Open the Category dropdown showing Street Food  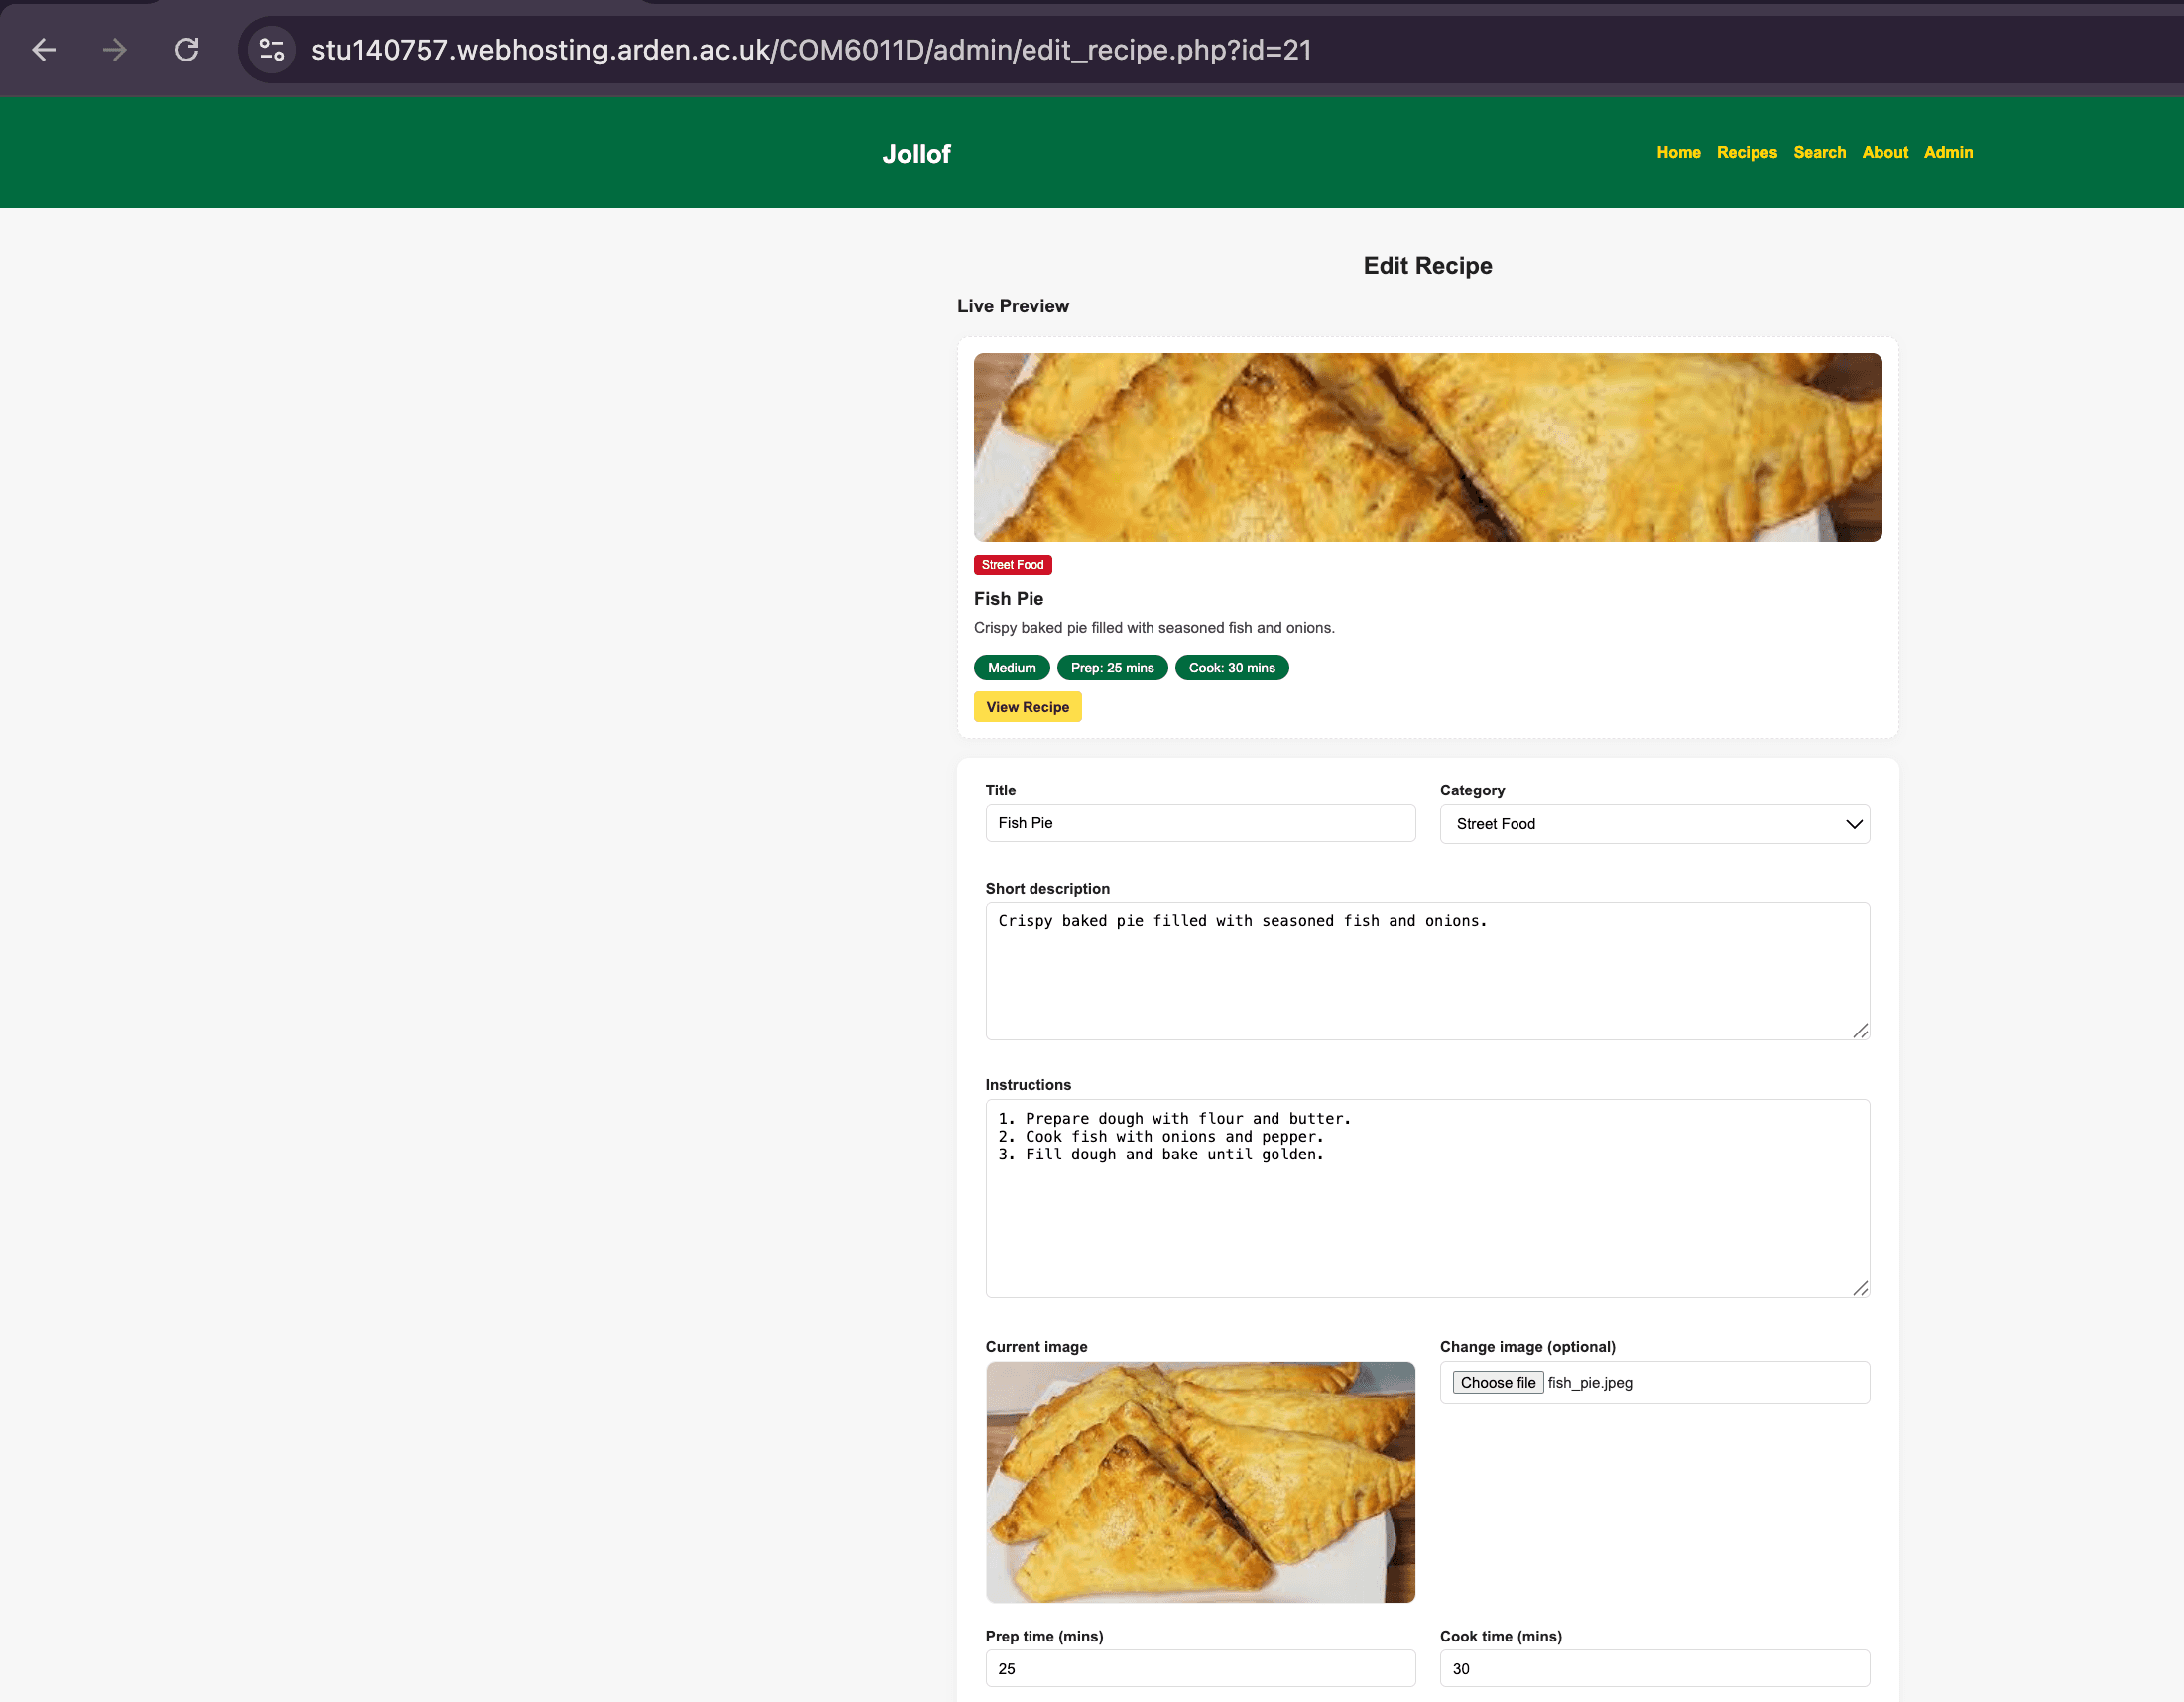pyautogui.click(x=1654, y=824)
